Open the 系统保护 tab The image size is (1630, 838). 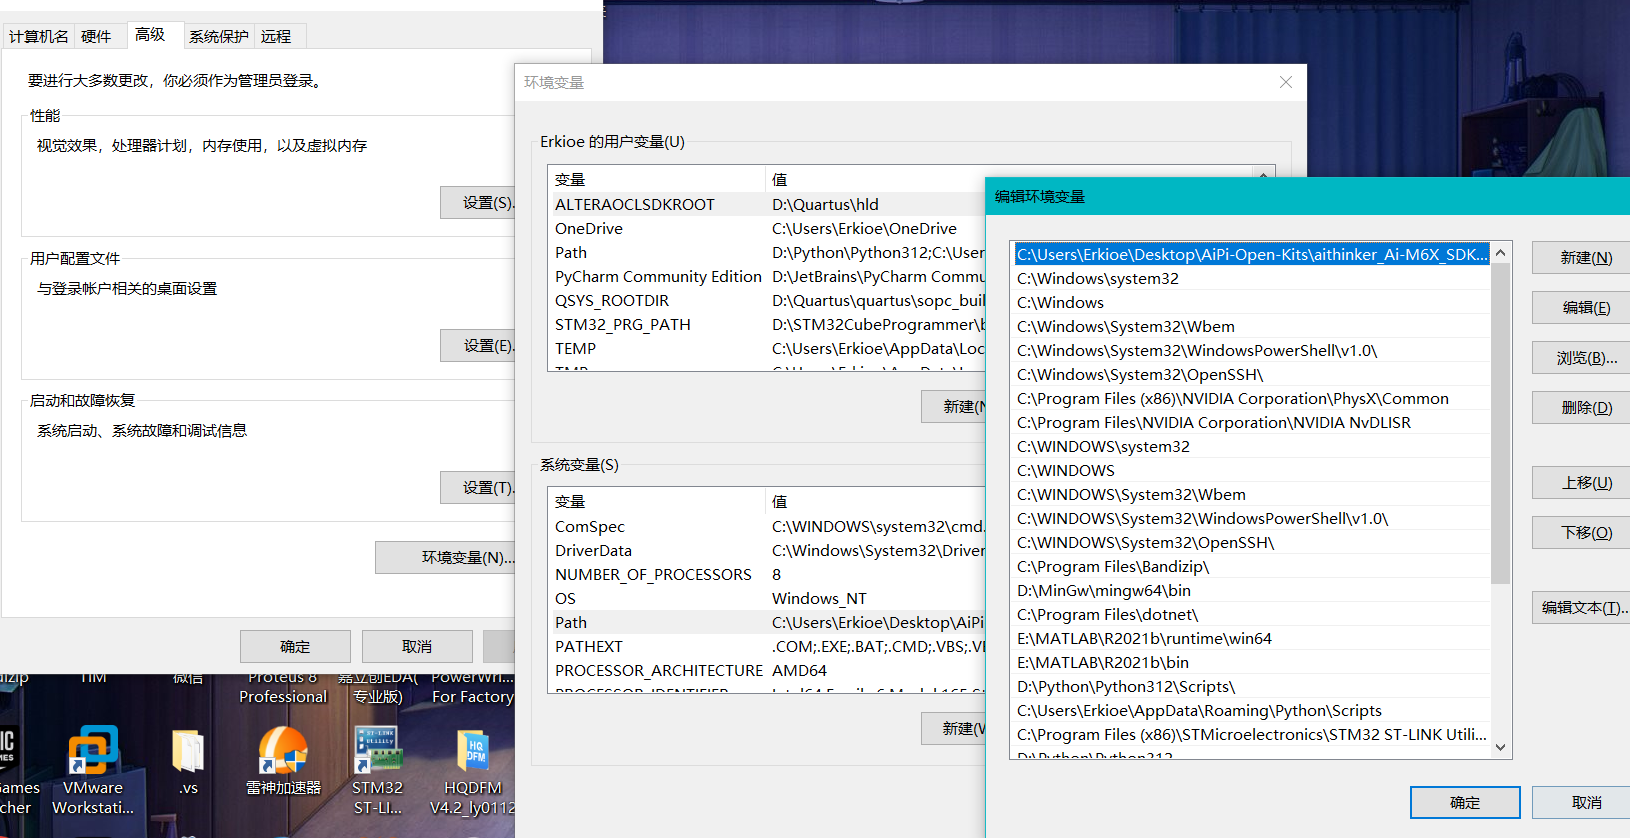pos(219,37)
